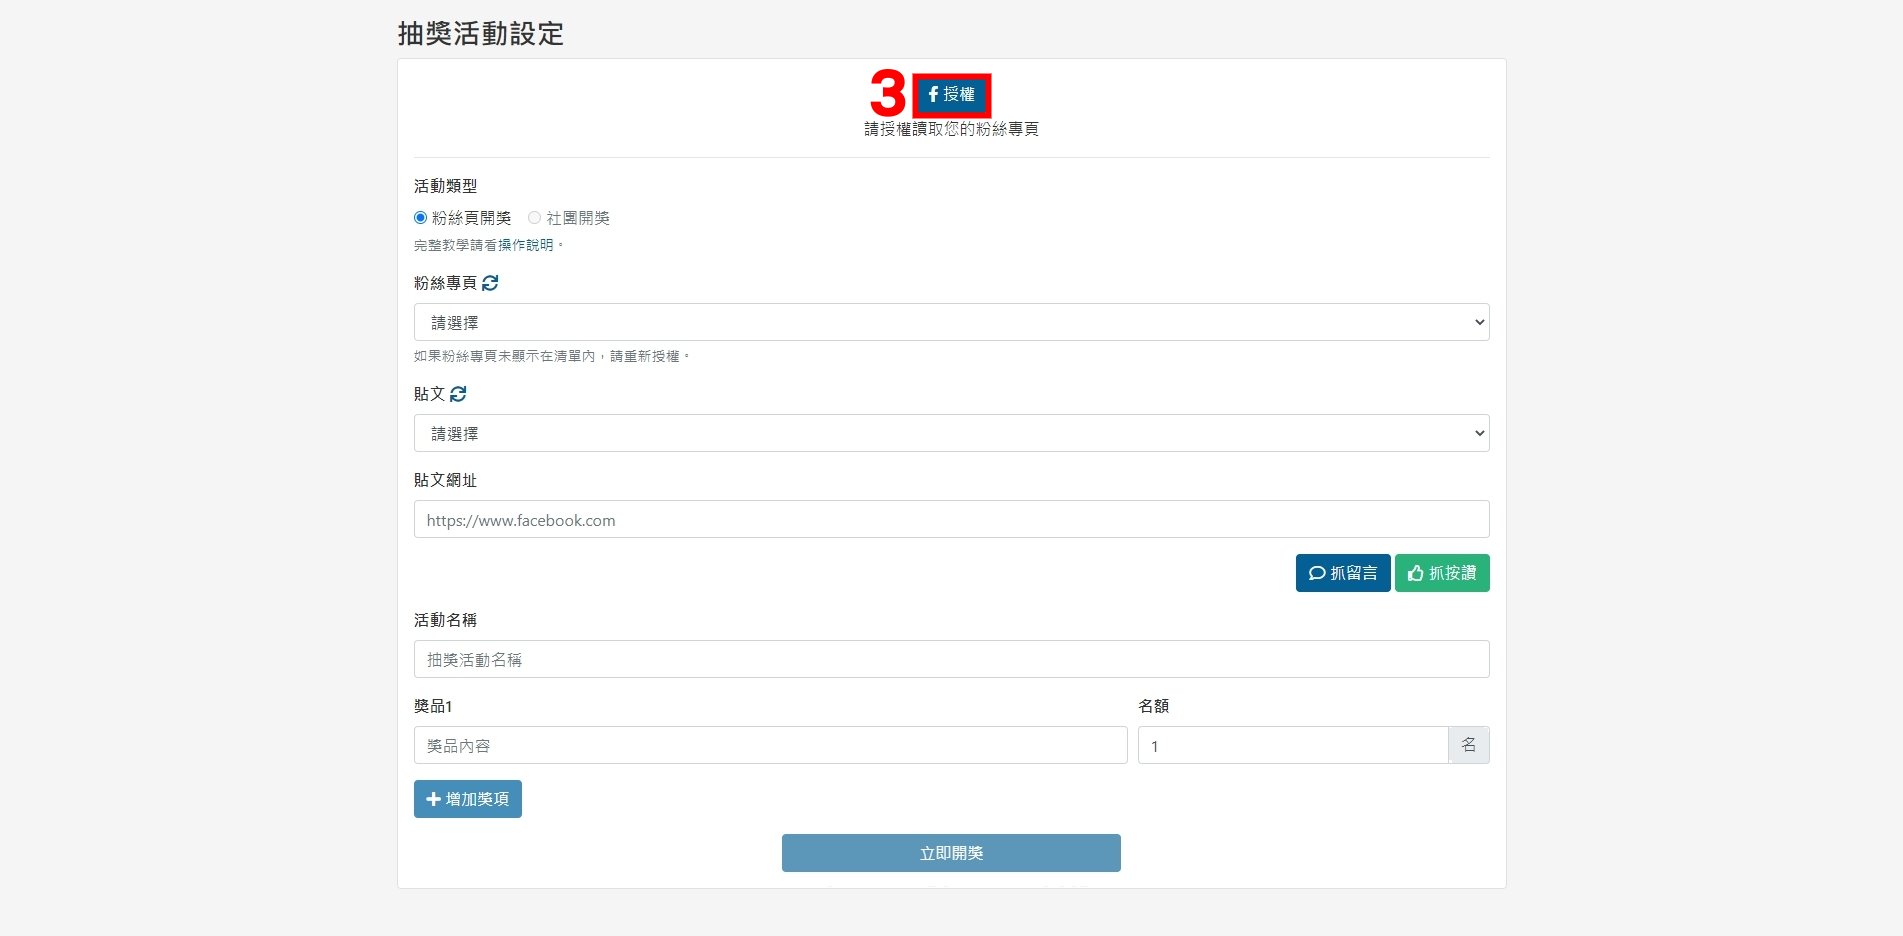Image resolution: width=1903 pixels, height=936 pixels.
Task: Refresh the 貼文 list icon
Action: click(458, 394)
